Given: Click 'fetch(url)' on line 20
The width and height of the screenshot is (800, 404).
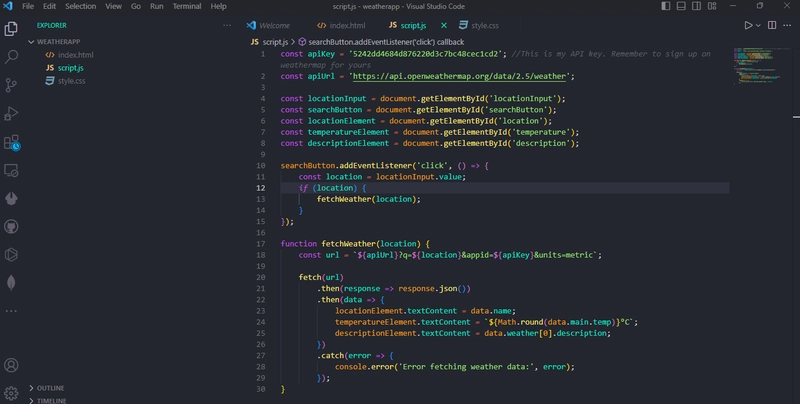Looking at the screenshot, I should coord(321,277).
